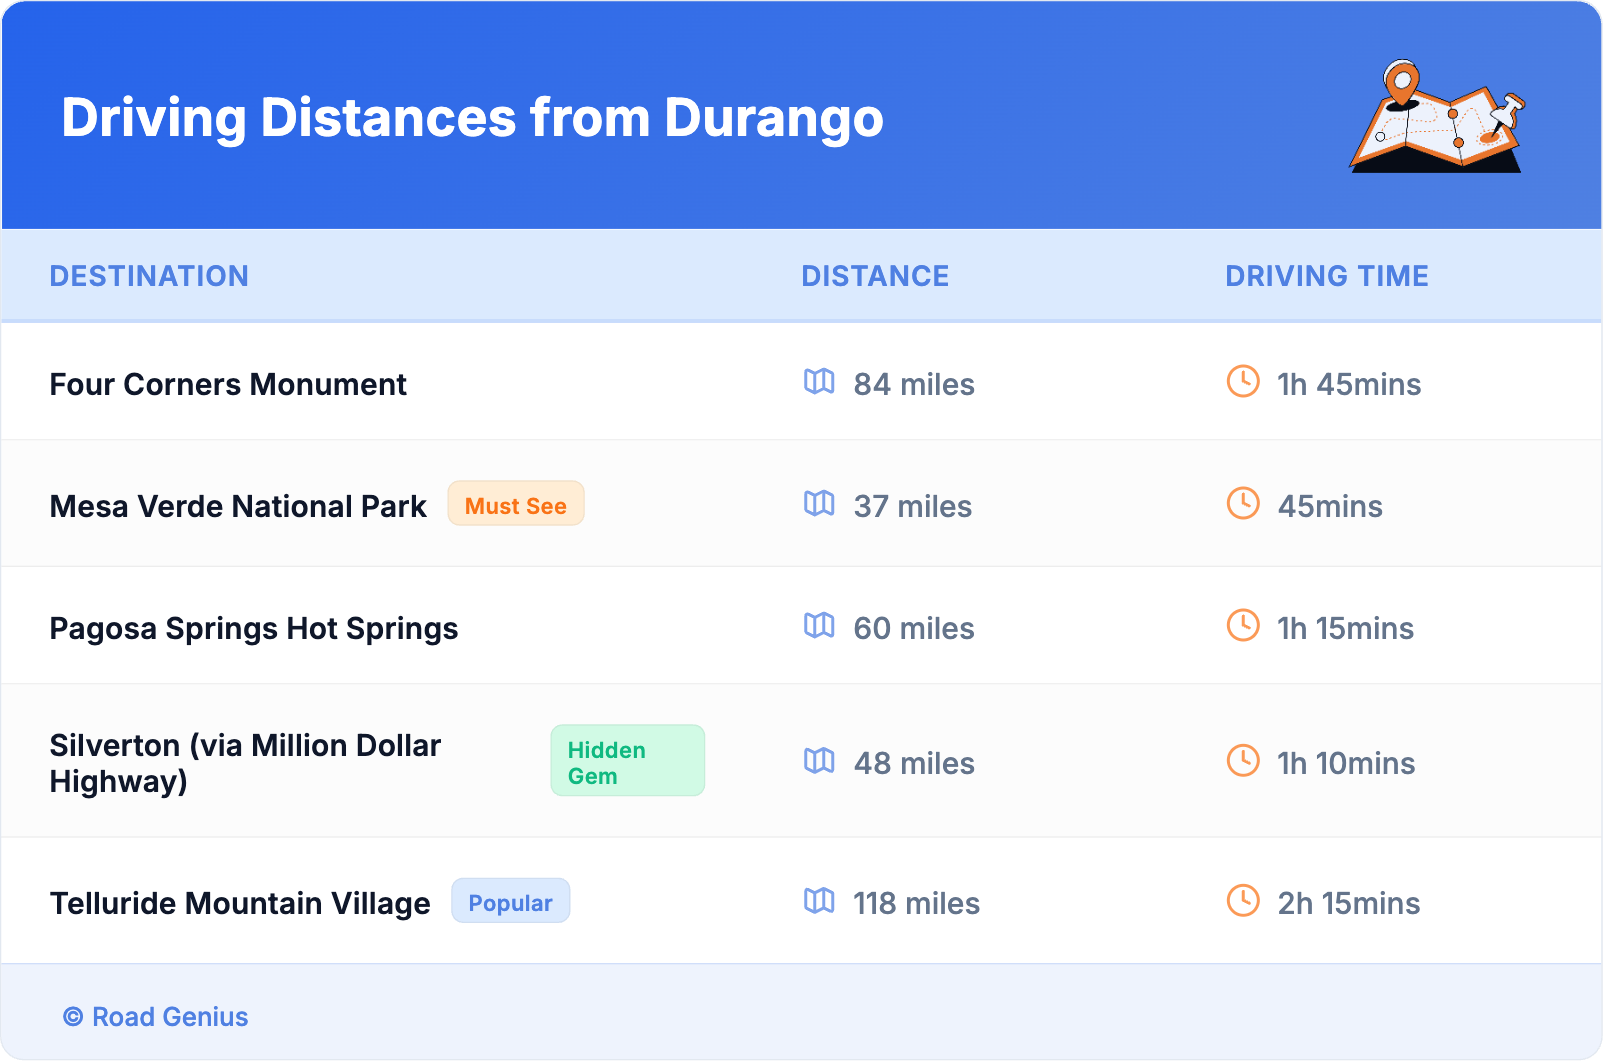The height and width of the screenshot is (1062, 1604).
Task: Click clock icon beside 45mins
Action: click(x=1243, y=504)
